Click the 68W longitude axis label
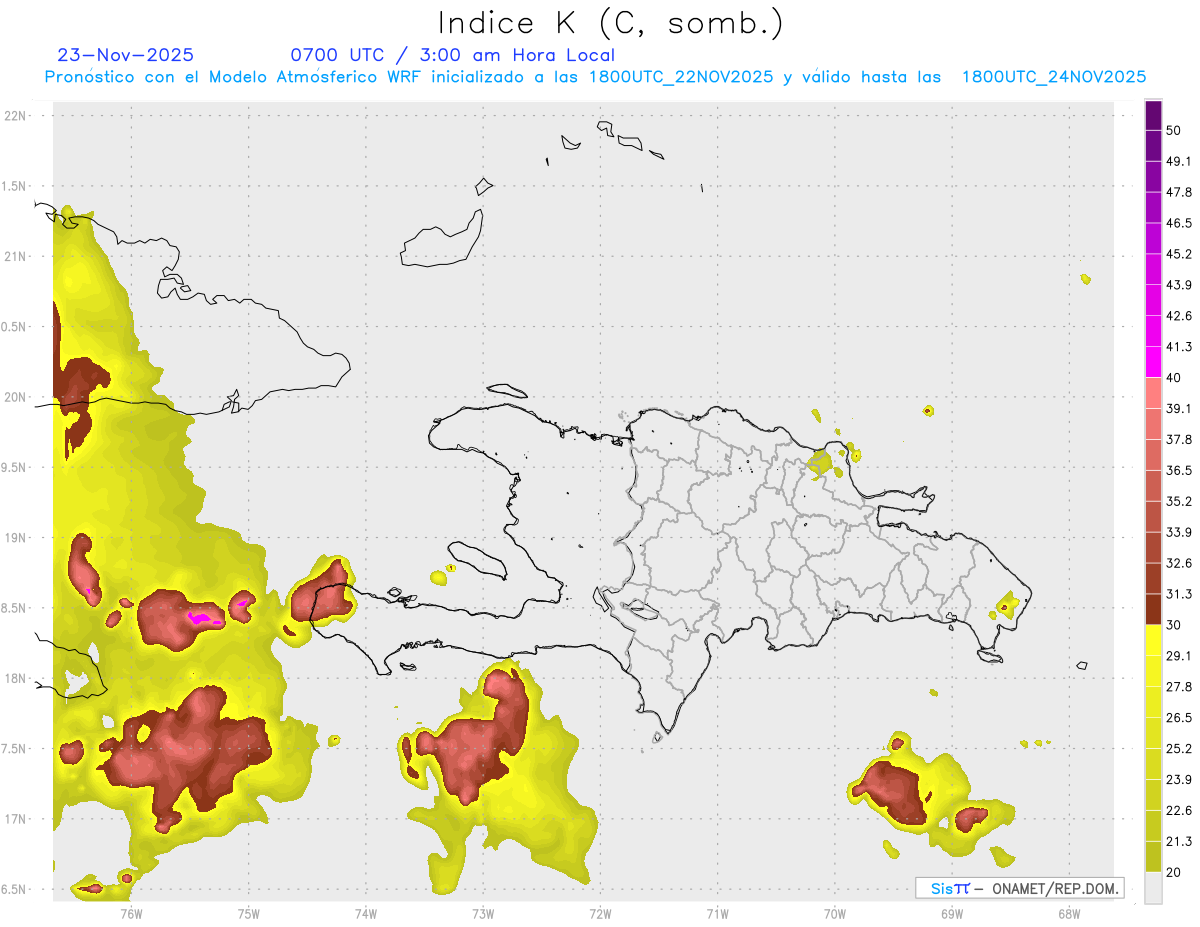 (x=1069, y=913)
